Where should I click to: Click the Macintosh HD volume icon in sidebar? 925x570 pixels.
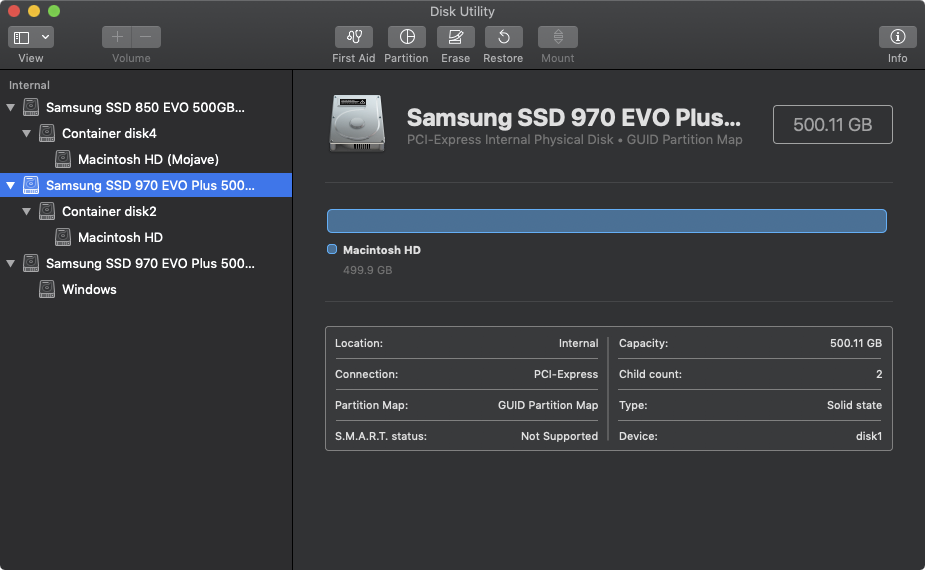pyautogui.click(x=63, y=237)
